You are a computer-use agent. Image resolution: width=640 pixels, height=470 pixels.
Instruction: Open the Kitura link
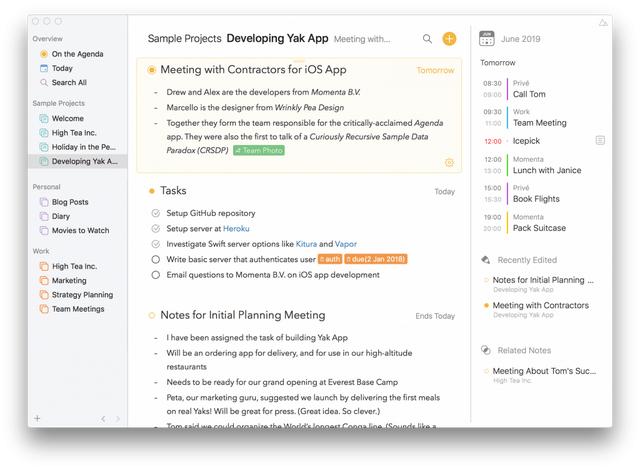(307, 244)
